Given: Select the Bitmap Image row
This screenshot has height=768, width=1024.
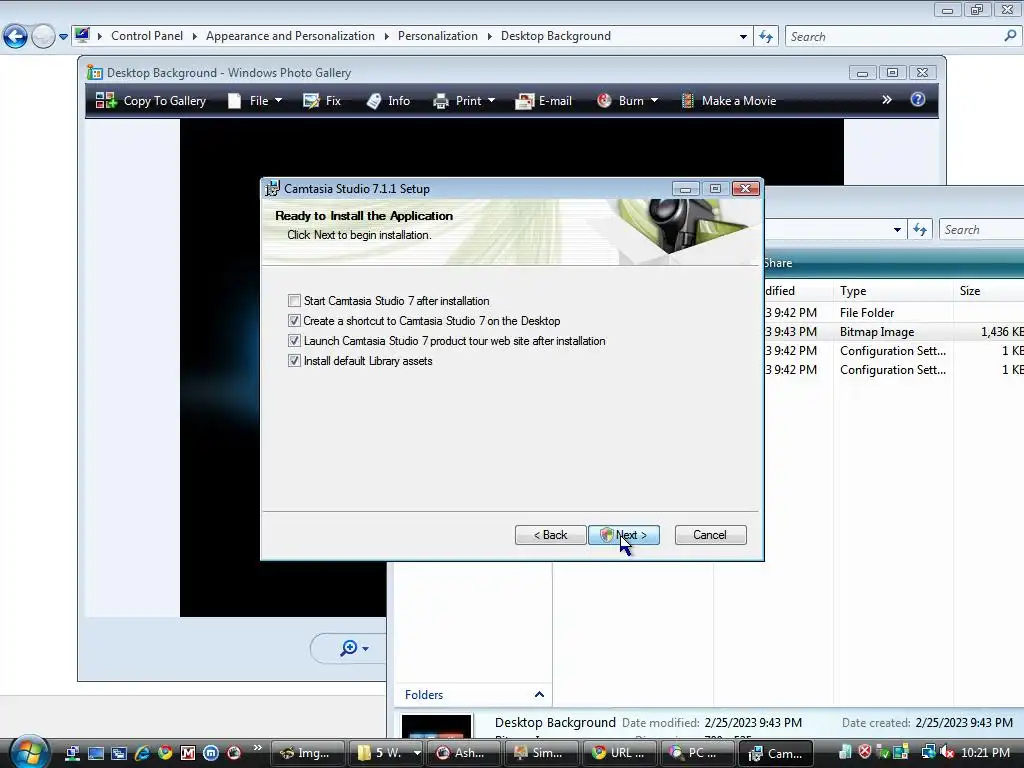Looking at the screenshot, I should pyautogui.click(x=894, y=332).
